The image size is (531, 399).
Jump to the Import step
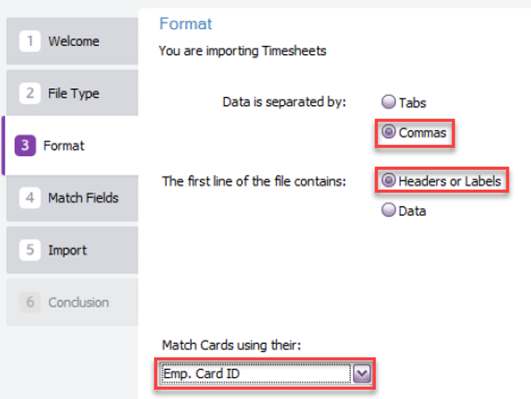coord(72,250)
